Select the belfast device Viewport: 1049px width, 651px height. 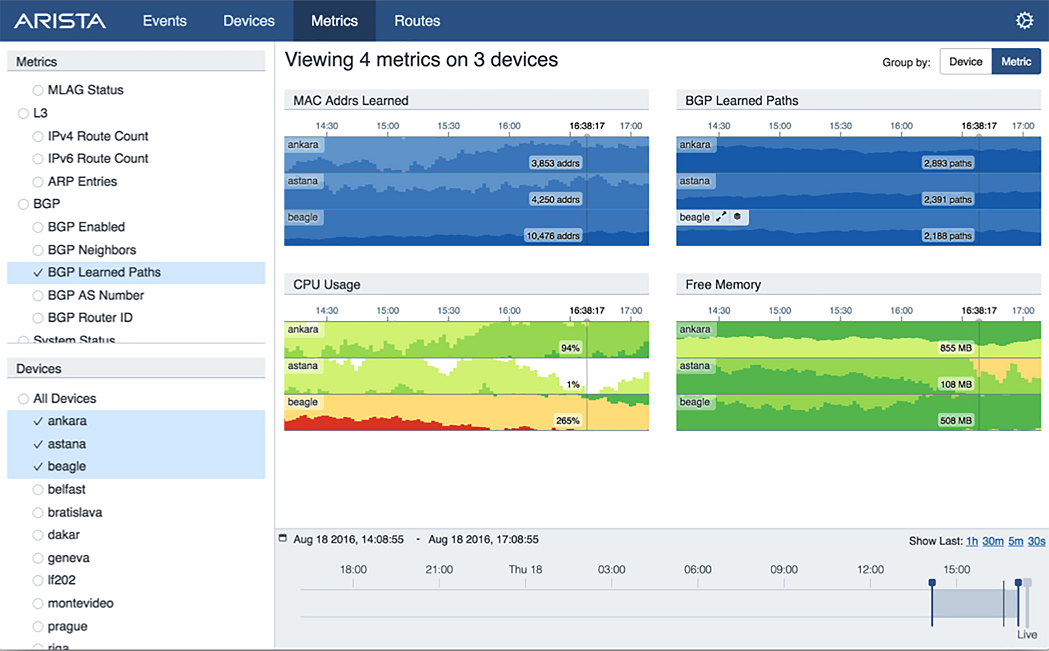tap(65, 489)
